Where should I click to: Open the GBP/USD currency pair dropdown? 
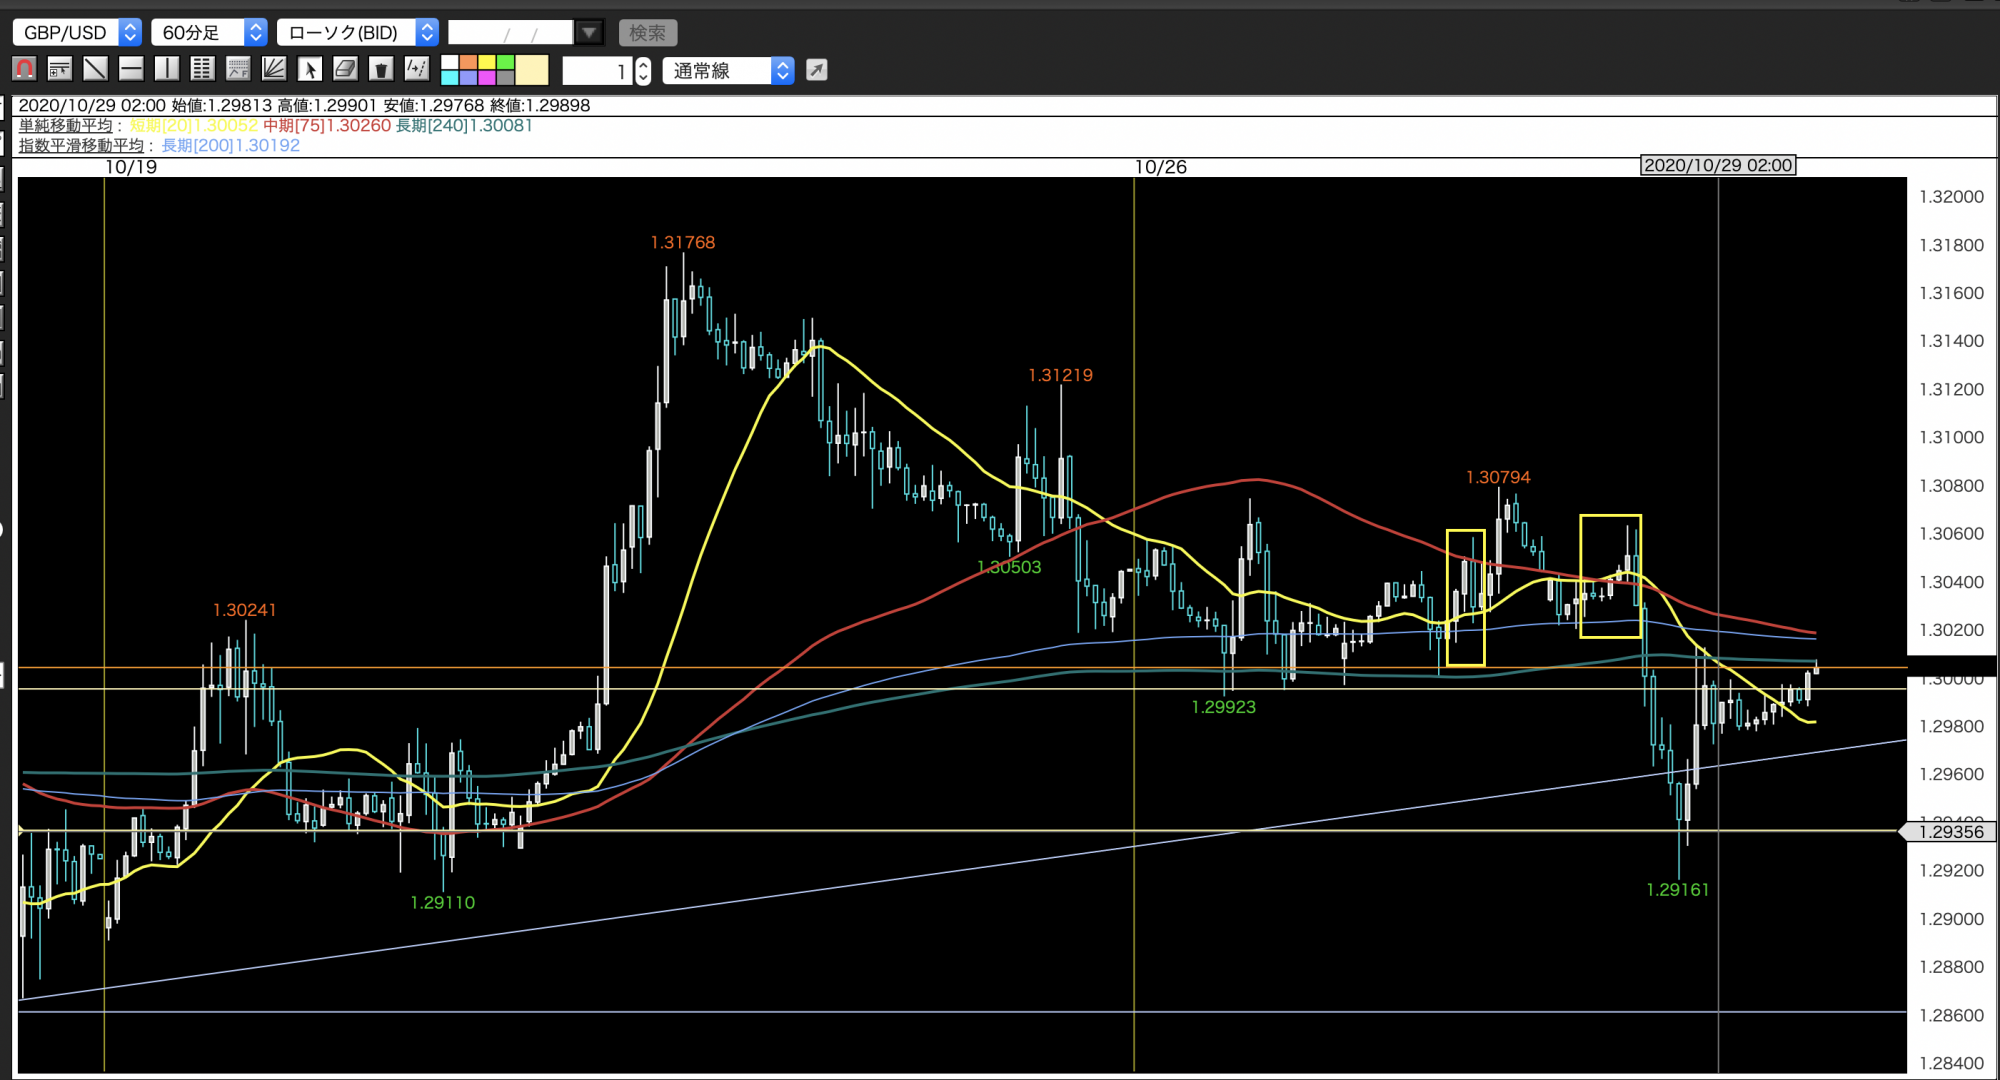pos(77,32)
